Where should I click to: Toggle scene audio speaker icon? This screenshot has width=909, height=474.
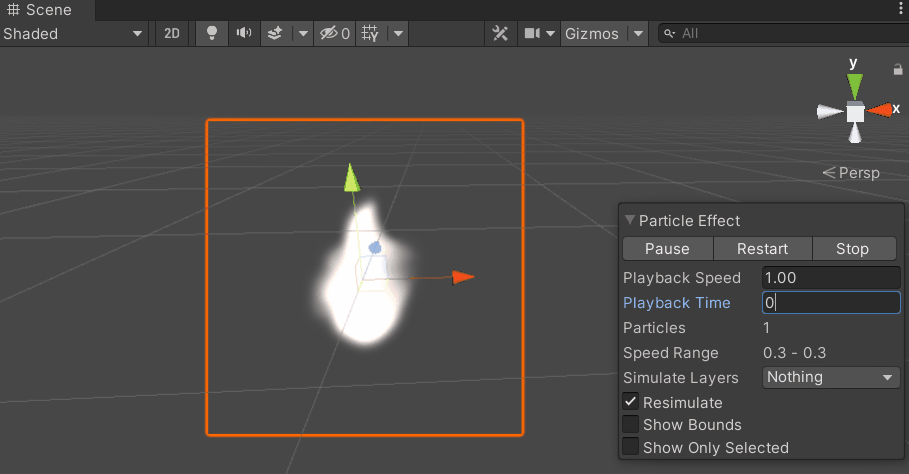(244, 34)
